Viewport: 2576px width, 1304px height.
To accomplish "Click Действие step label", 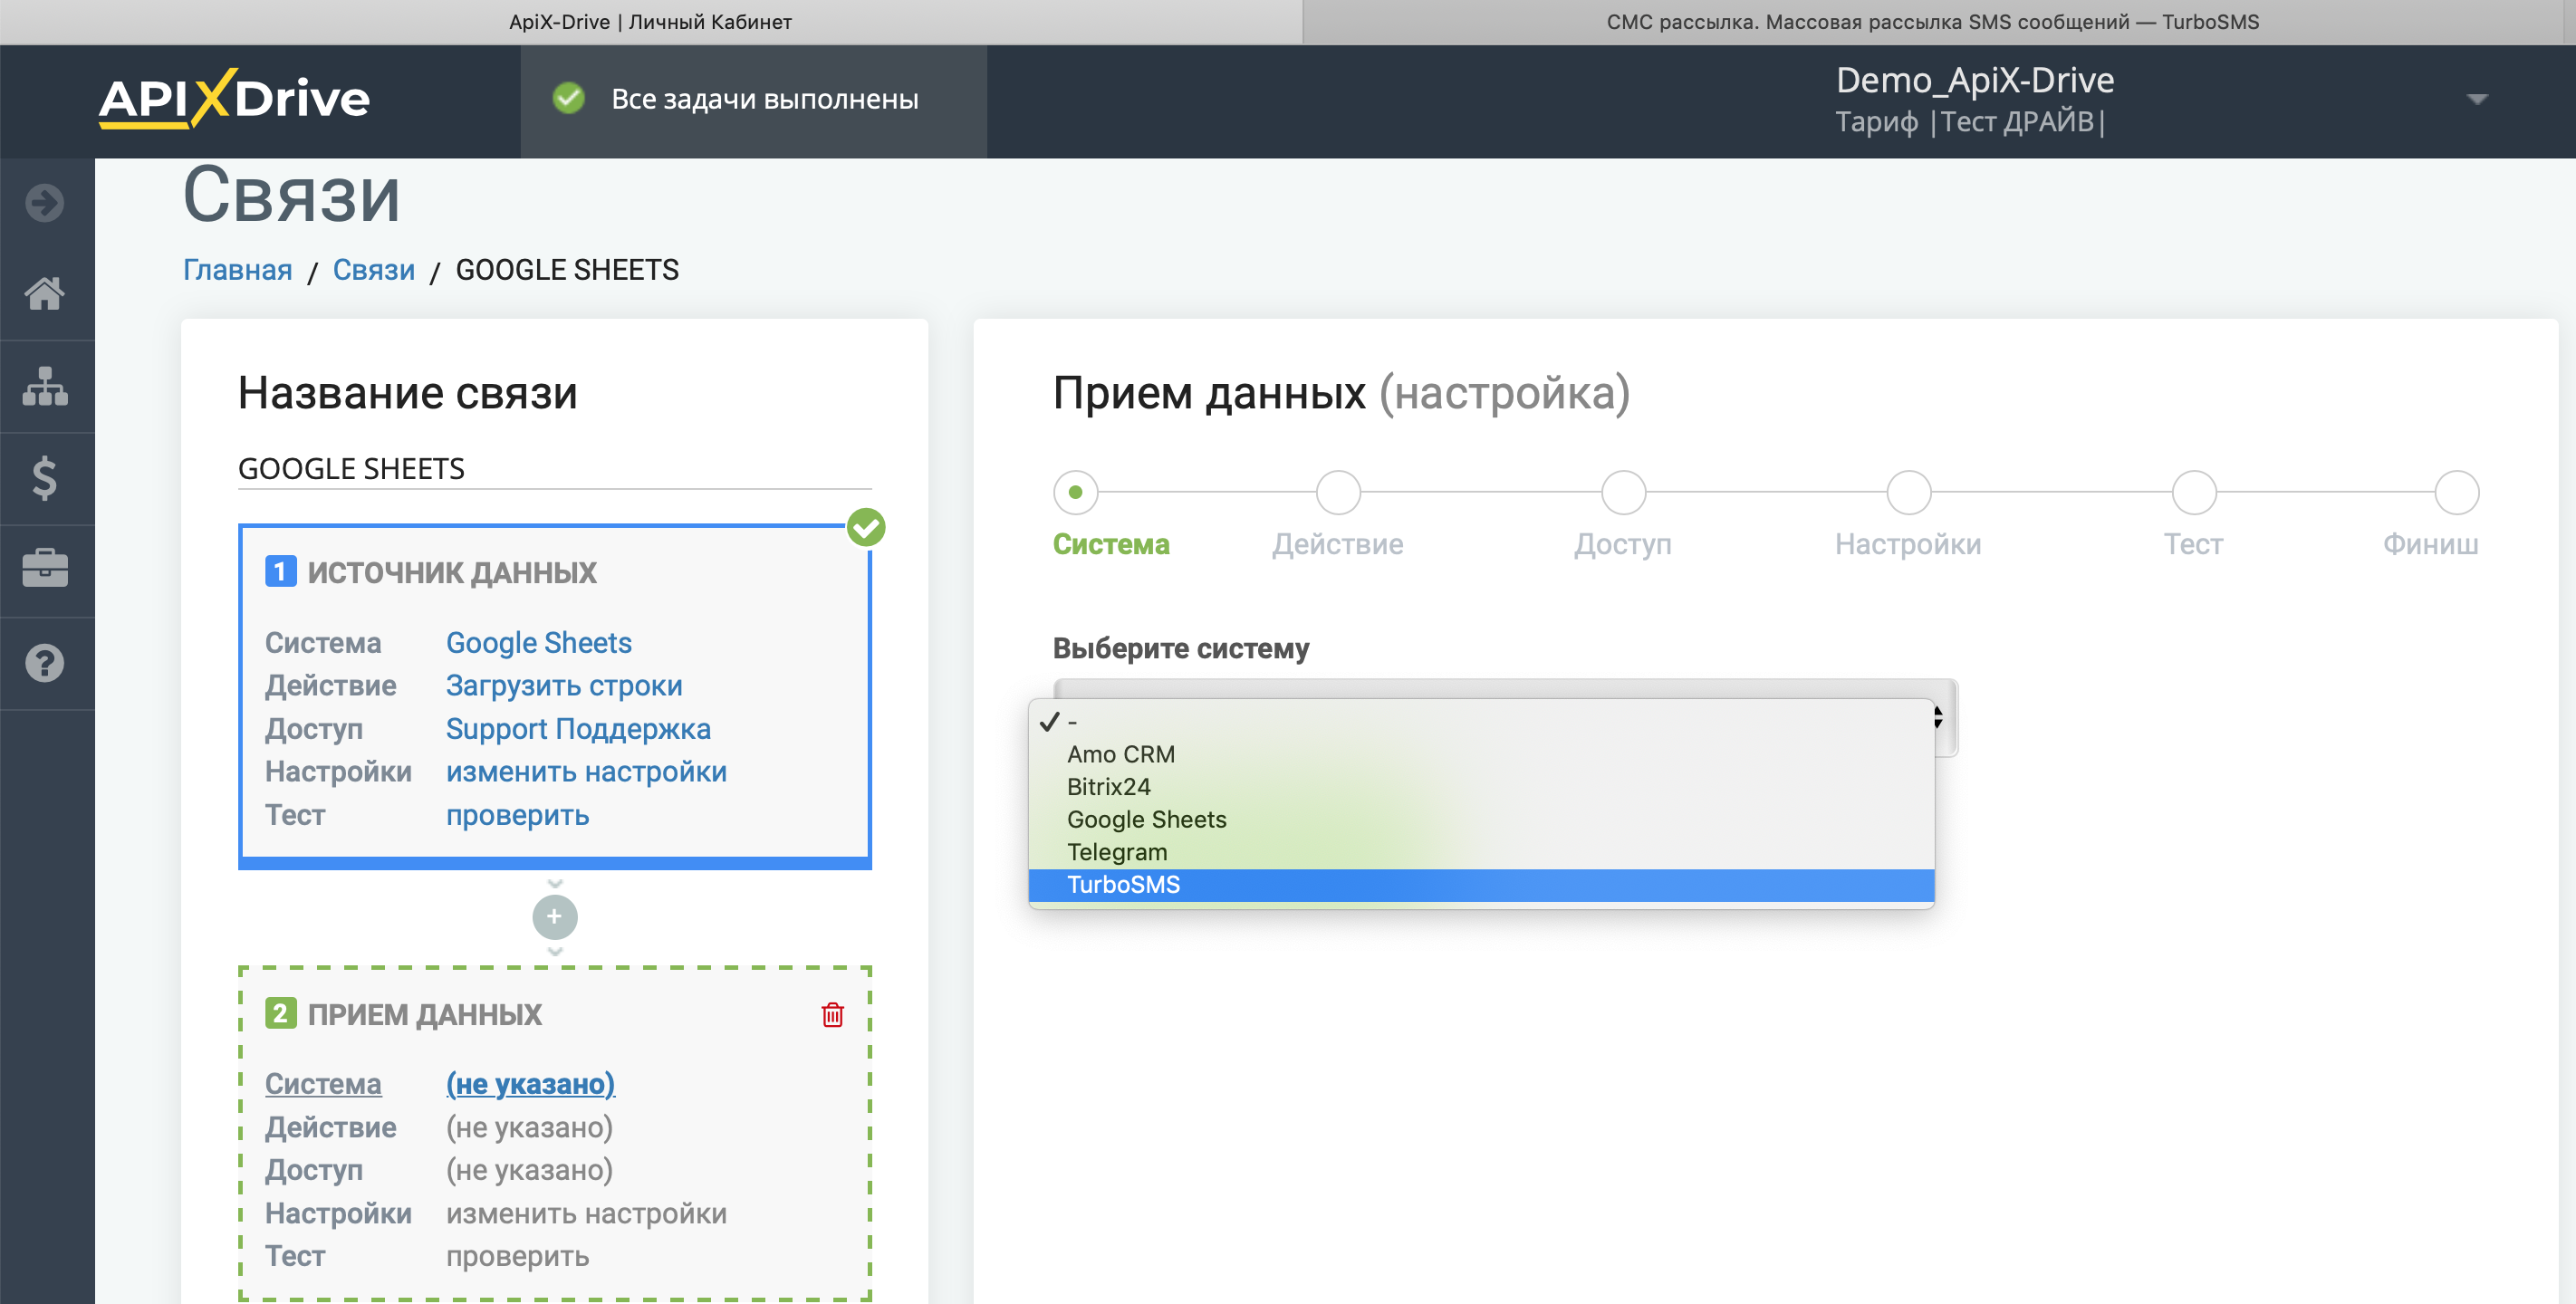I will point(1337,544).
